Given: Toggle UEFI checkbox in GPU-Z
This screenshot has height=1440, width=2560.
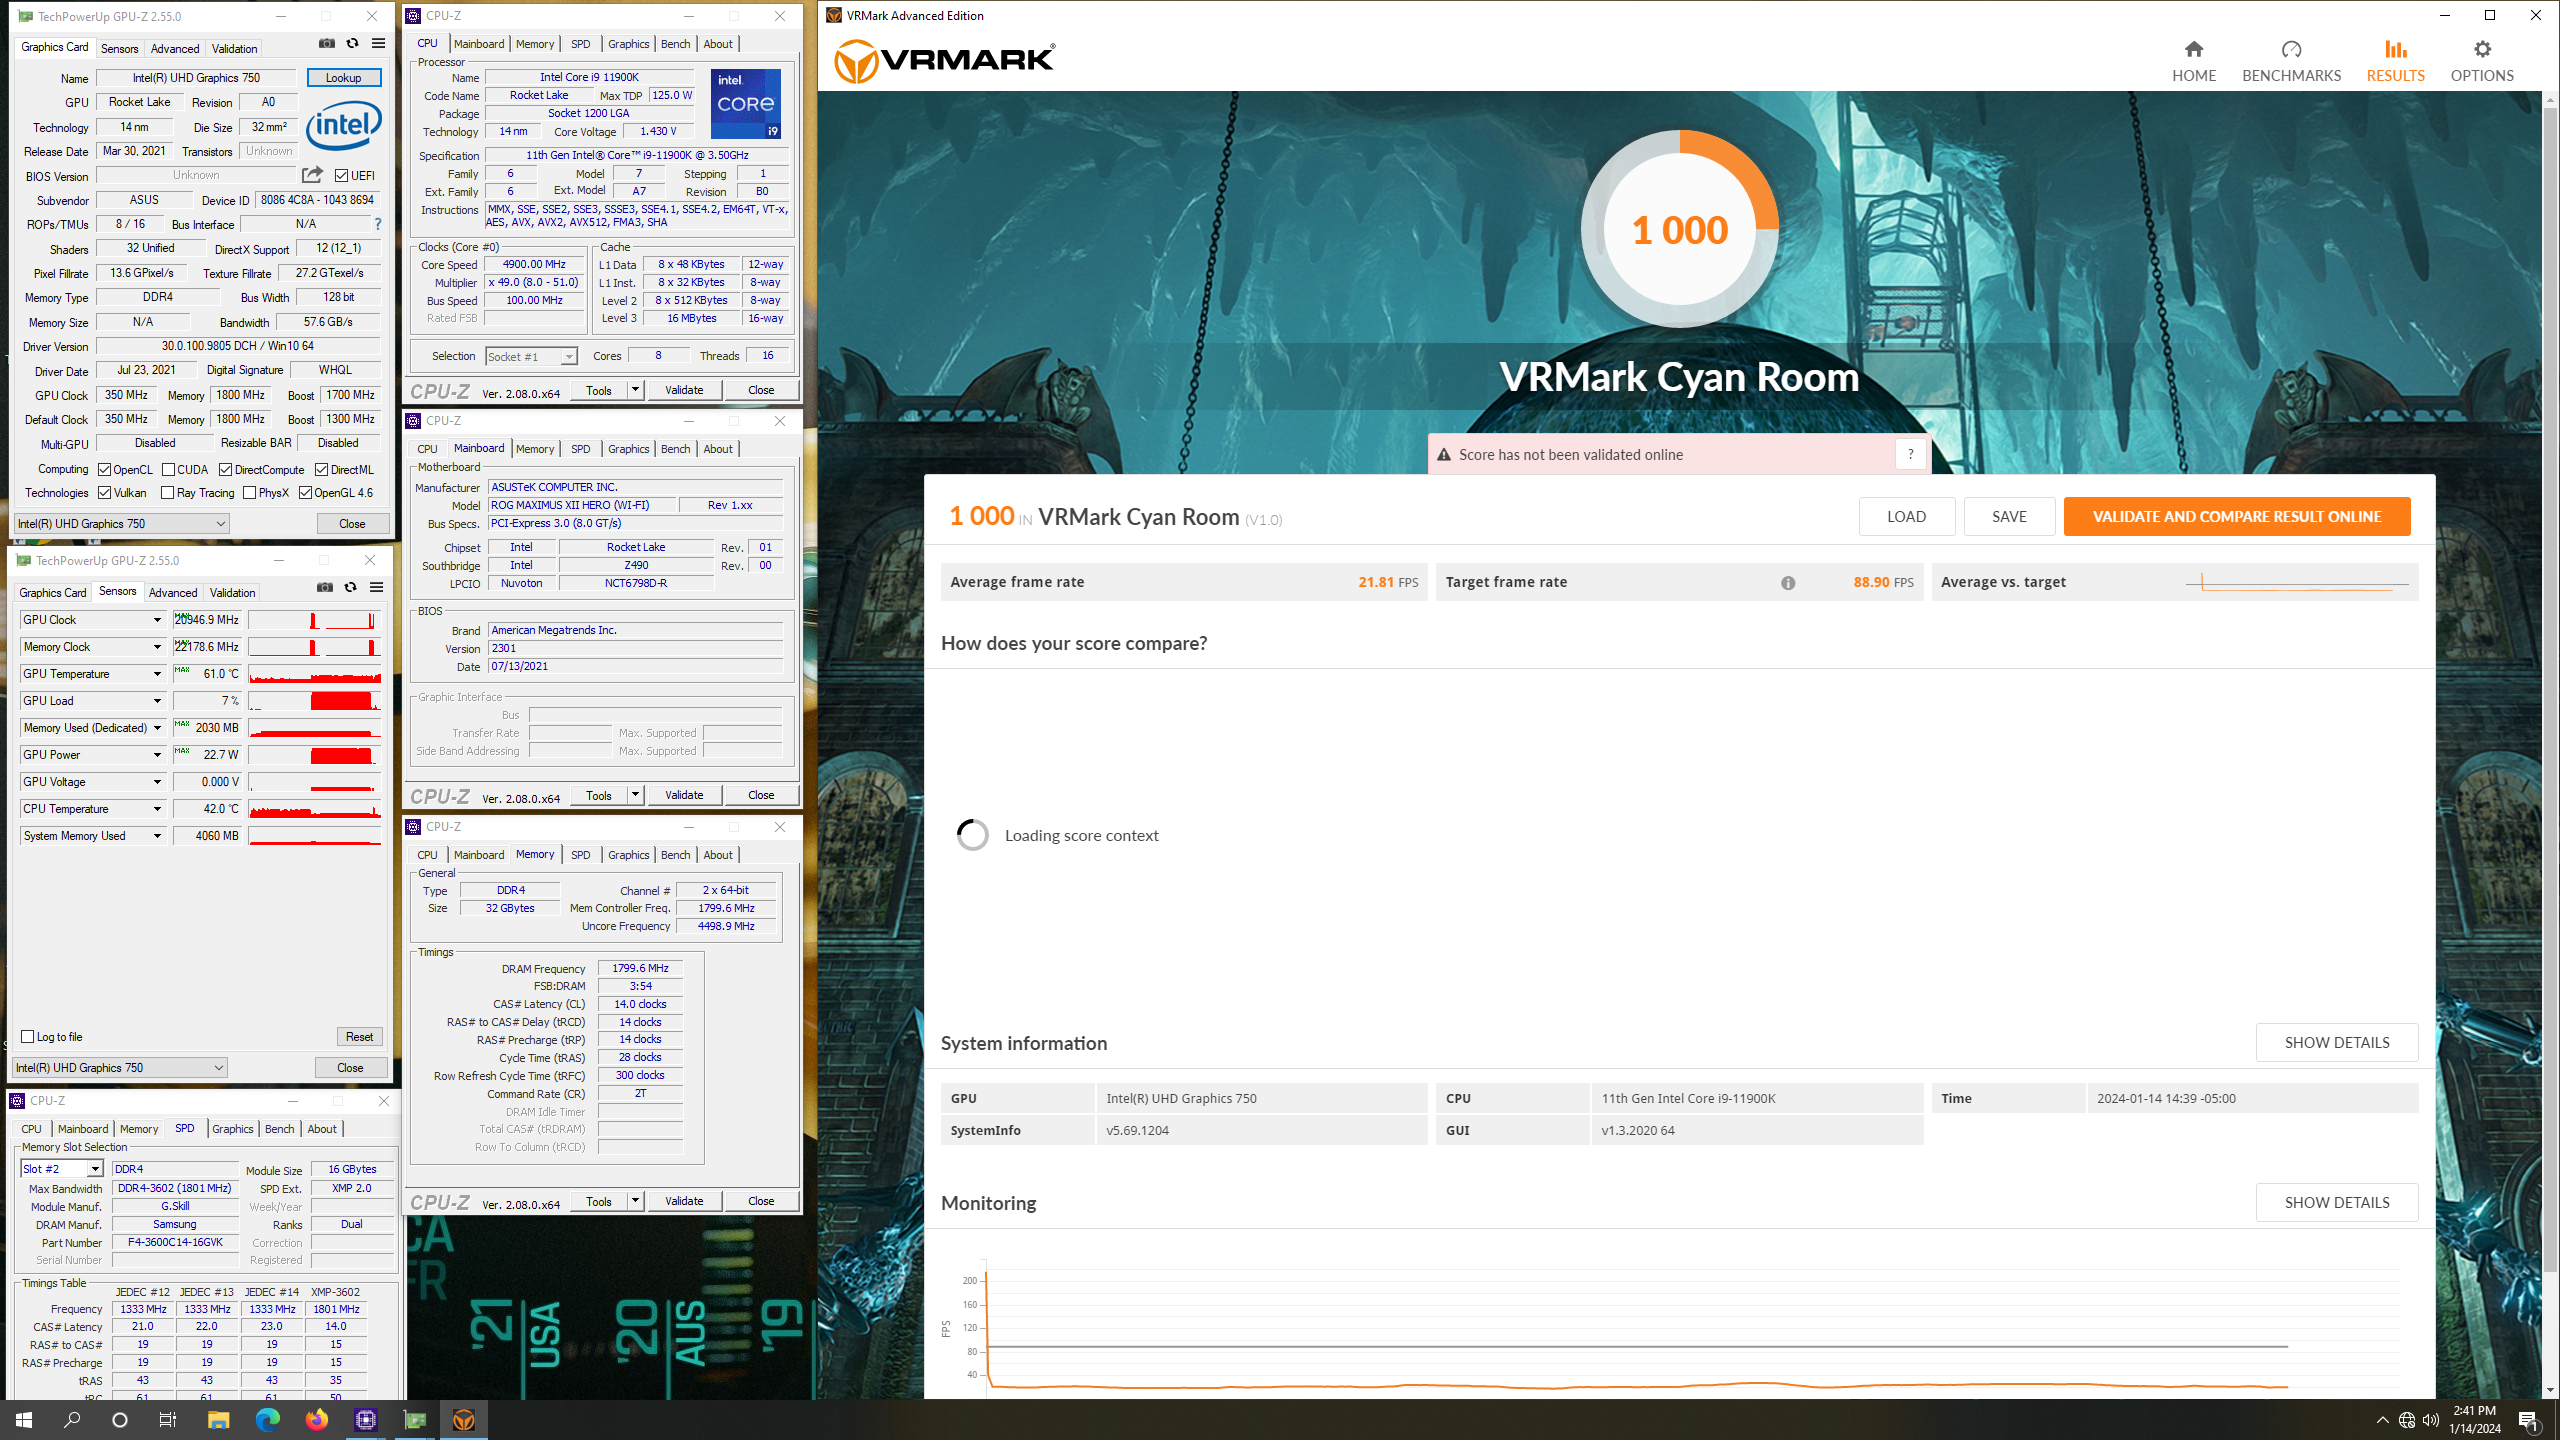Looking at the screenshot, I should click(x=342, y=176).
